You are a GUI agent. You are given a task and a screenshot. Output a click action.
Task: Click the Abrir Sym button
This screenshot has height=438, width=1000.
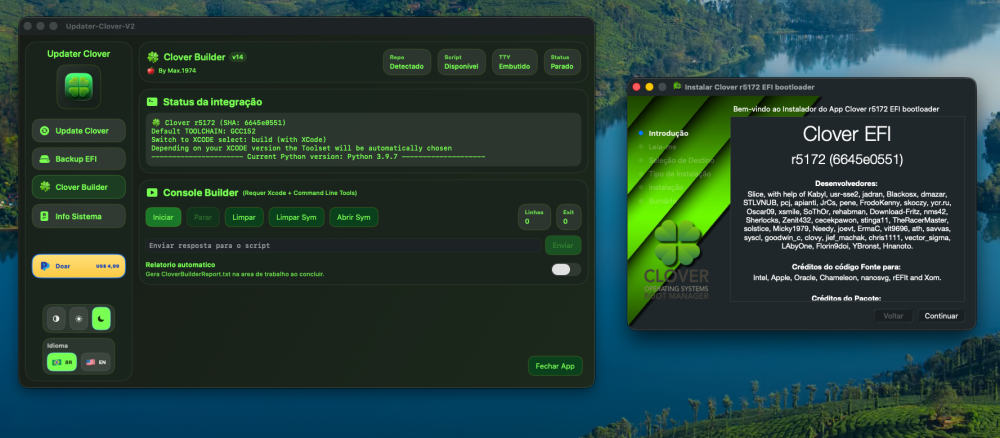354,217
